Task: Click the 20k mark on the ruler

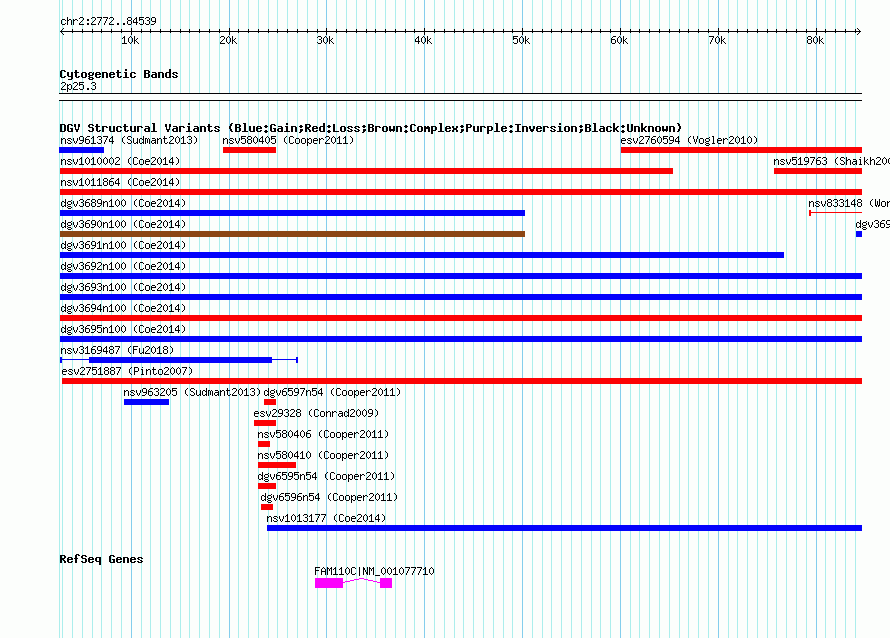Action: tap(228, 40)
